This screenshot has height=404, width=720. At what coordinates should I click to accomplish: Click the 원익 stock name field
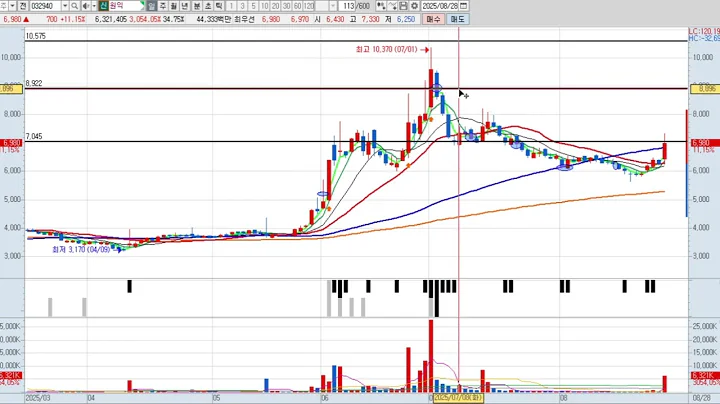(126, 6)
